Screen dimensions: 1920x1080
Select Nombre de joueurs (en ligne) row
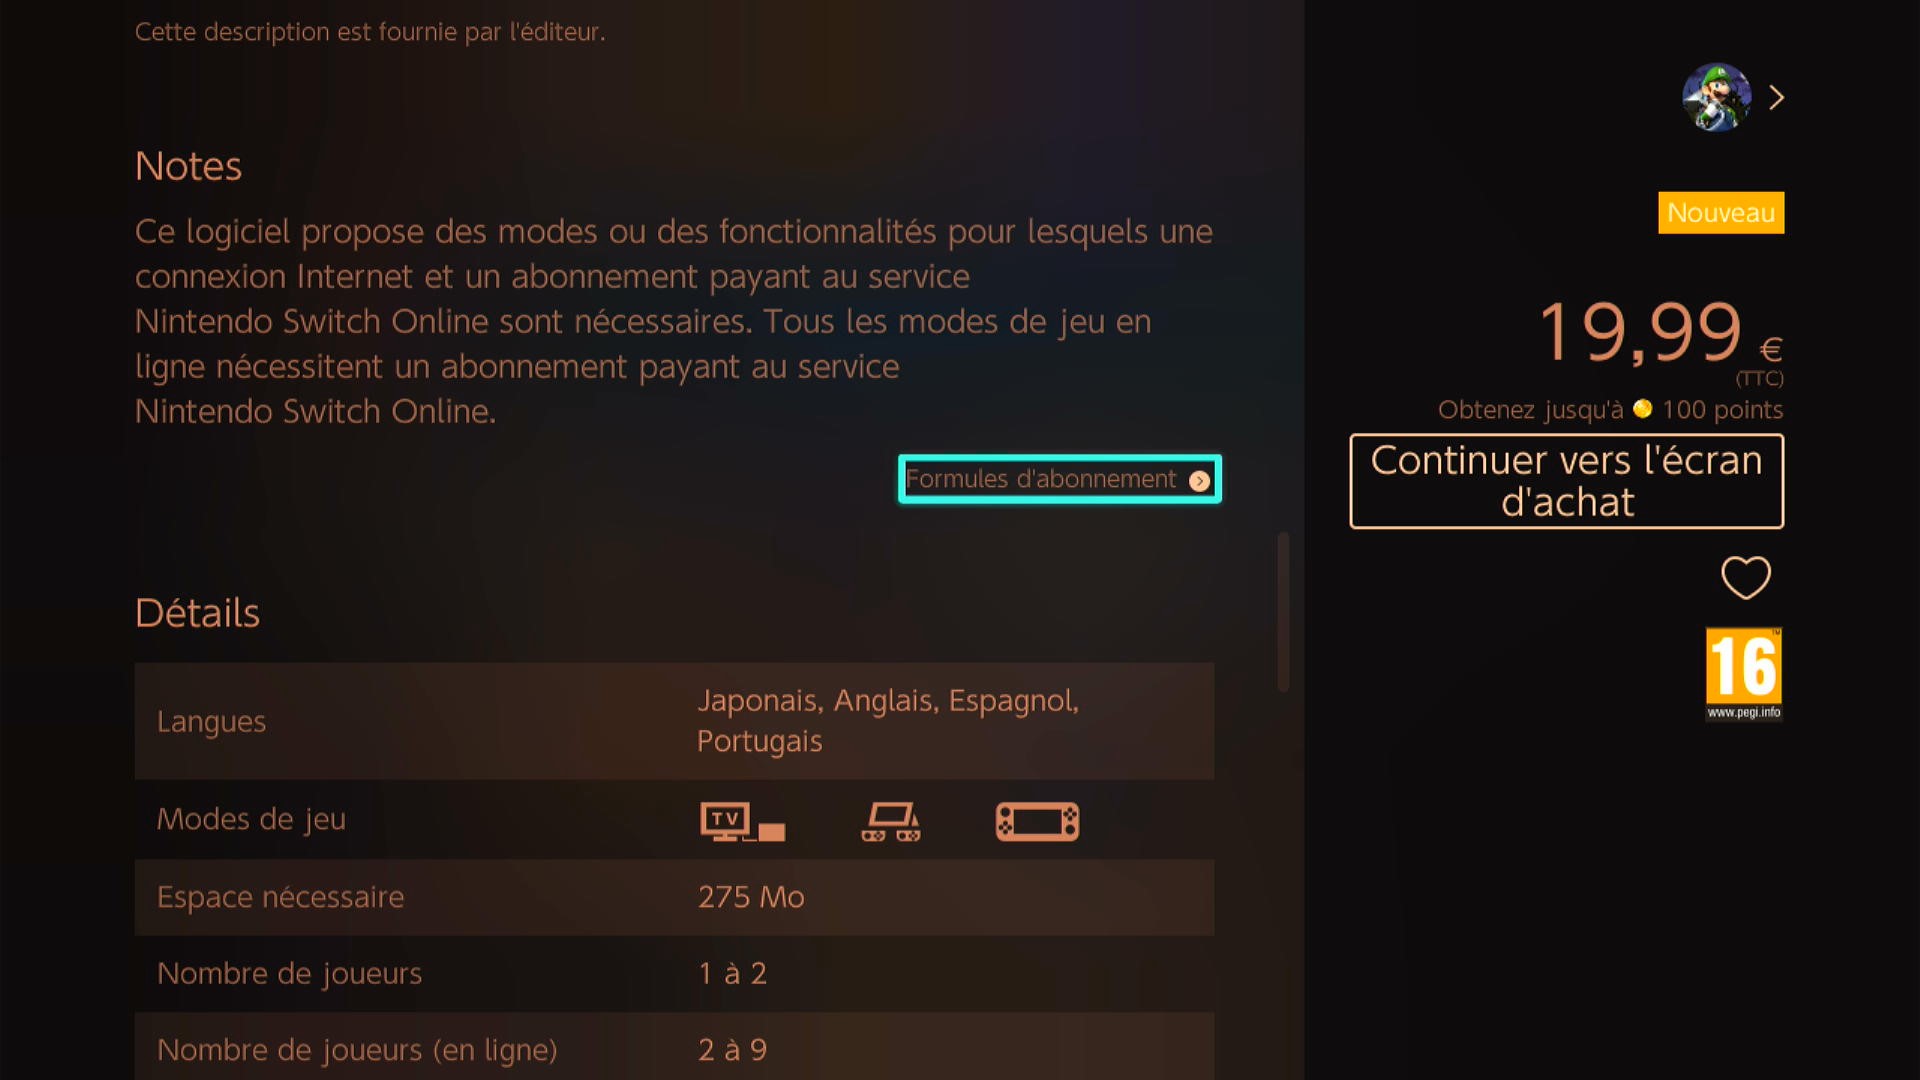click(674, 1047)
